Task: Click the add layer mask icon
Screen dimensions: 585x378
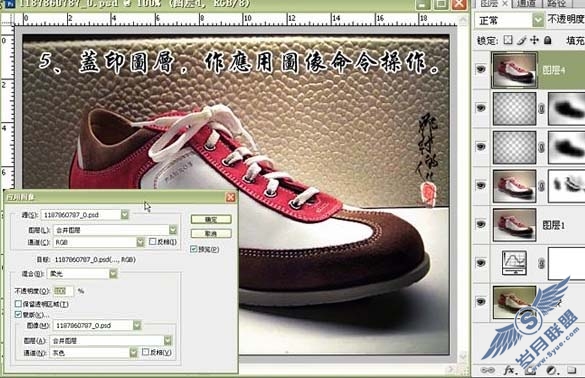Action: pos(529,371)
